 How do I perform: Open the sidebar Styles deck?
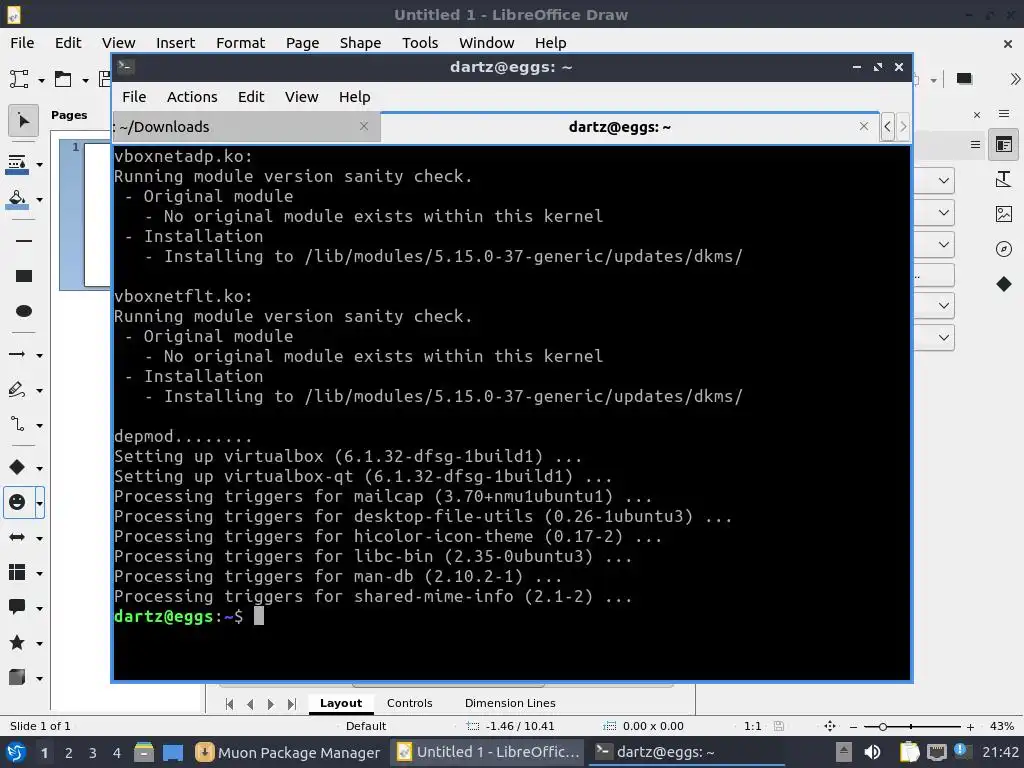pyautogui.click(x=1004, y=179)
